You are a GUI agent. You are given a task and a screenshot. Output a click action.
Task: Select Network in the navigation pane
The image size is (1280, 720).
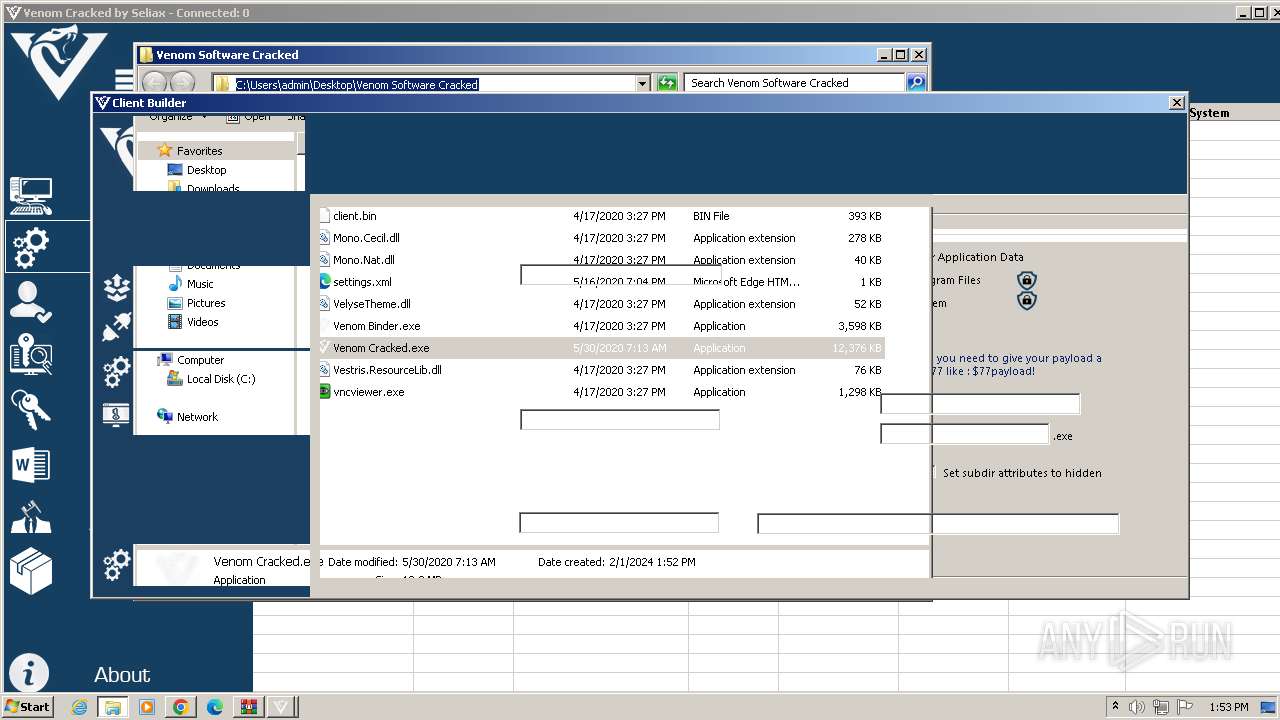click(x=197, y=417)
